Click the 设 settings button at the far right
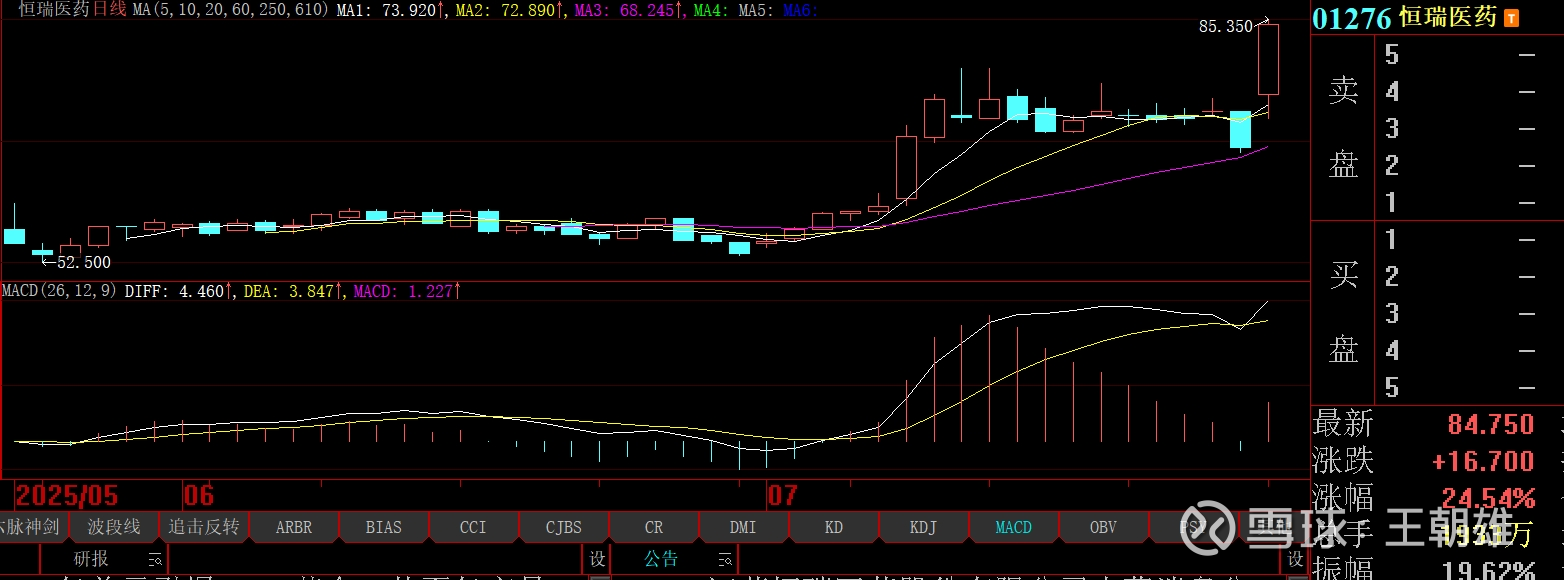Viewport: 1564px width, 580px height. point(1295,559)
